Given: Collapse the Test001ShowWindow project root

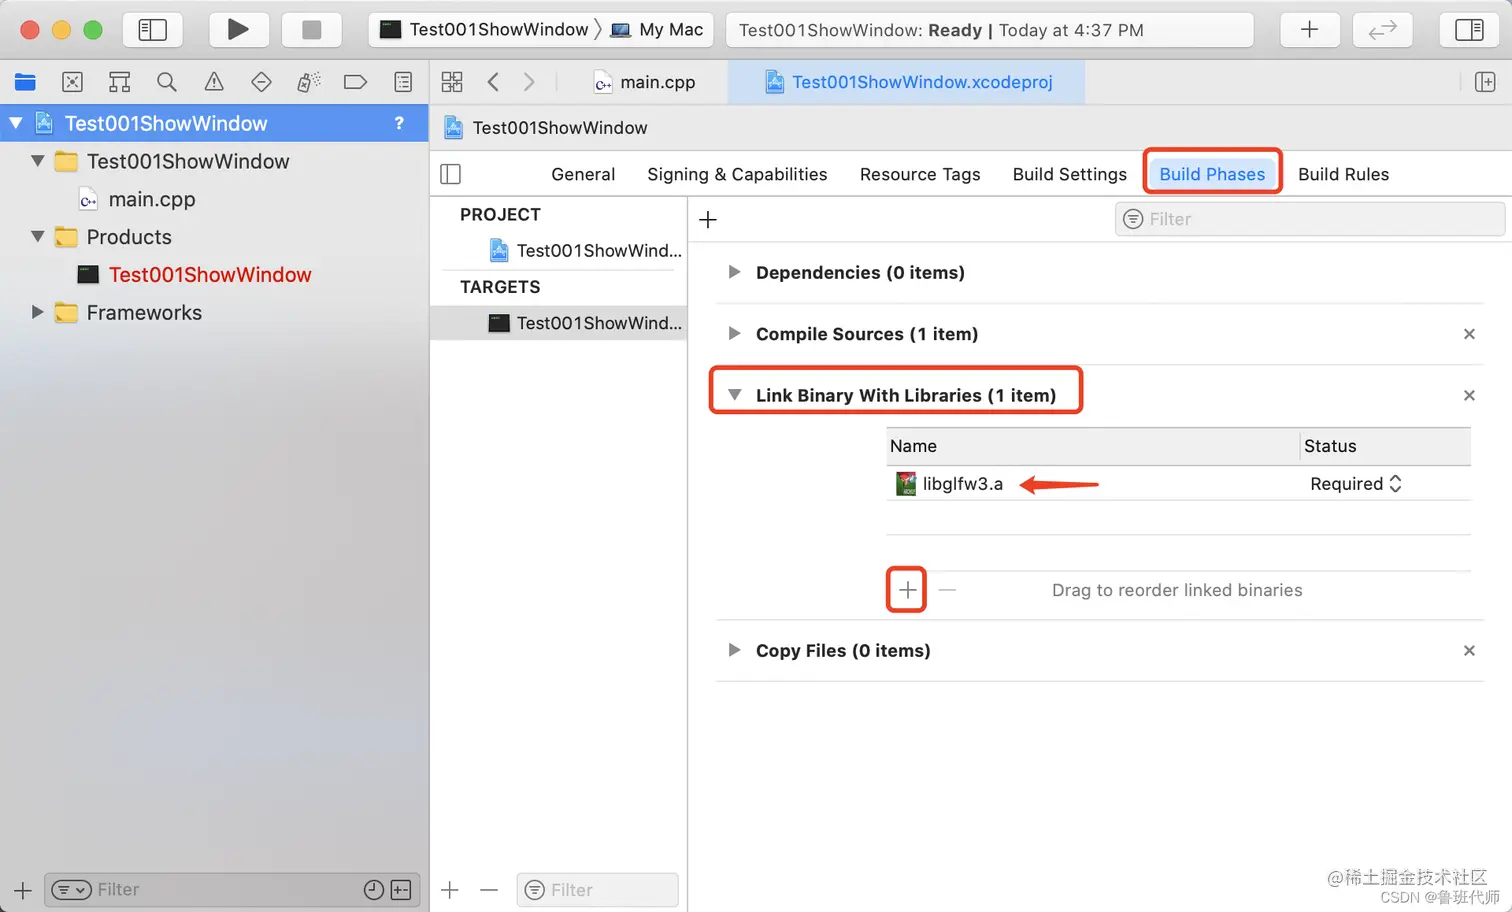Looking at the screenshot, I should (16, 123).
